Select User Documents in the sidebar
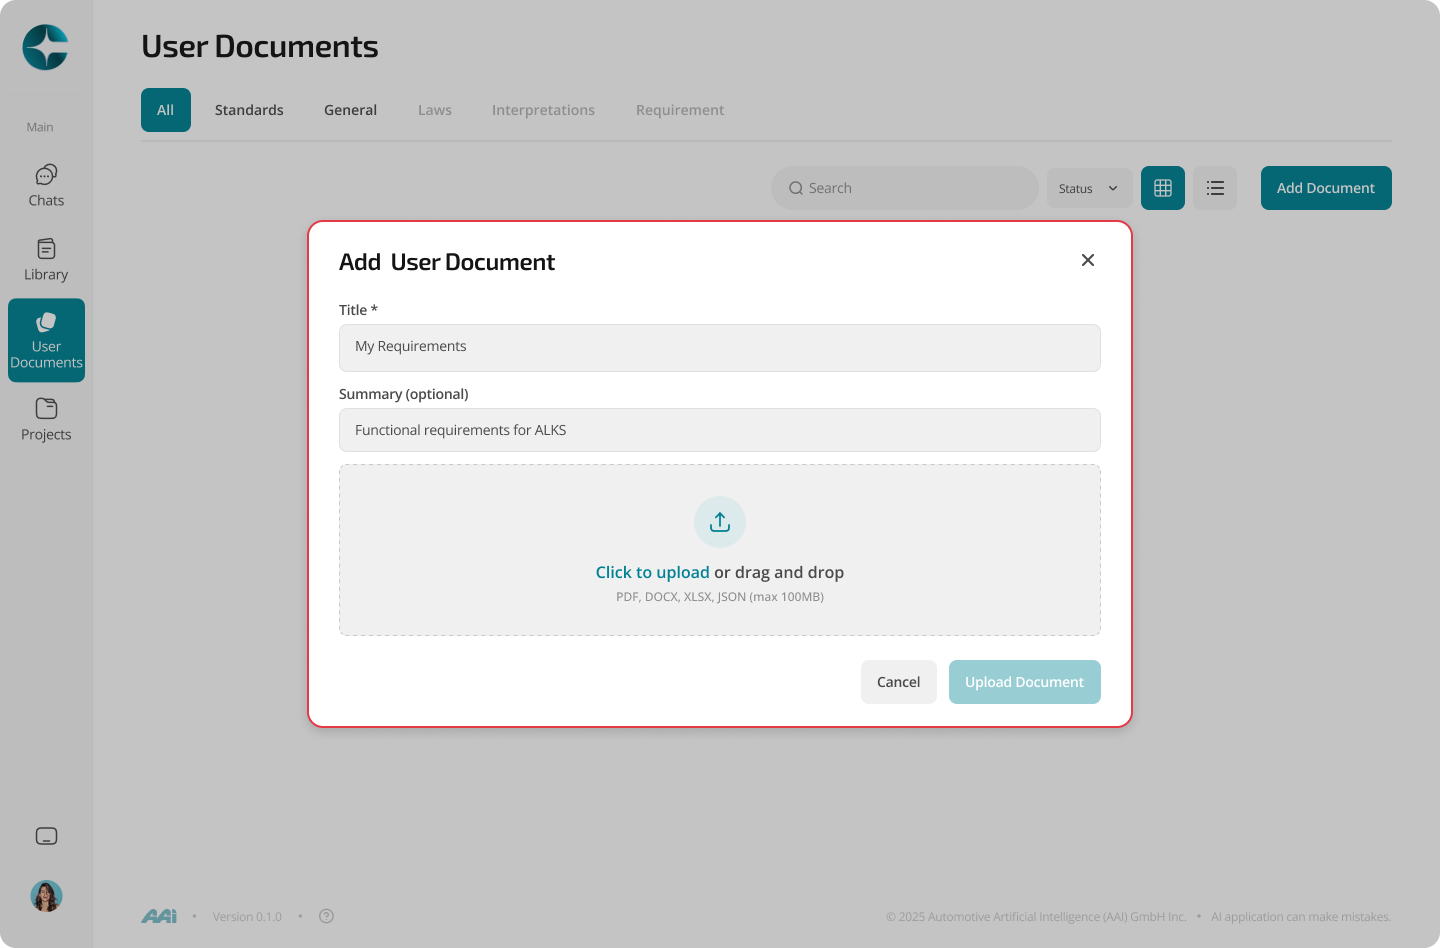 (46, 340)
